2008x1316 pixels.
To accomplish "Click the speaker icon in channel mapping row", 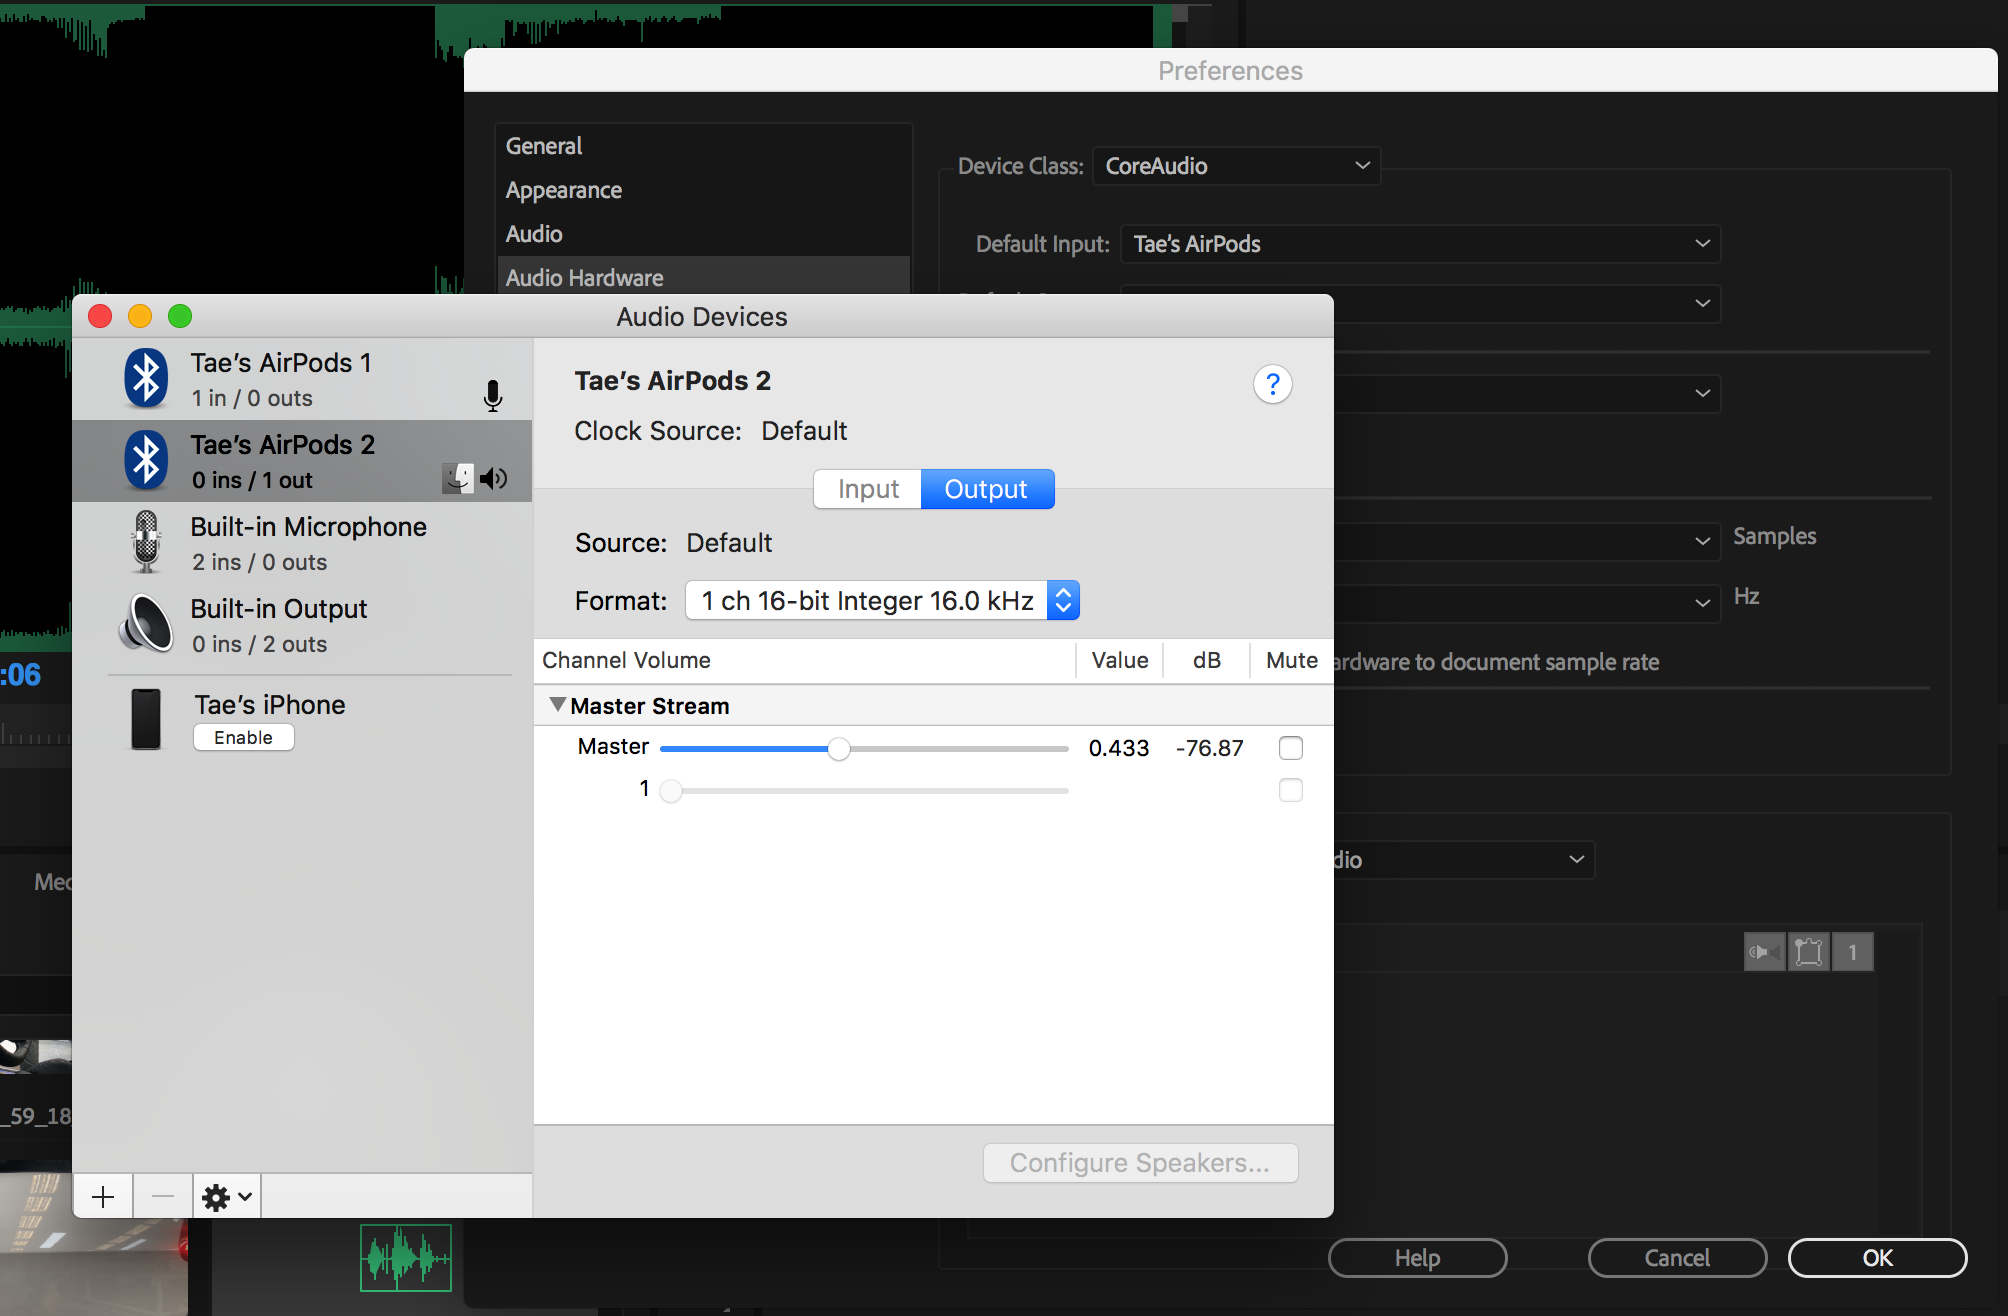I will point(1764,952).
